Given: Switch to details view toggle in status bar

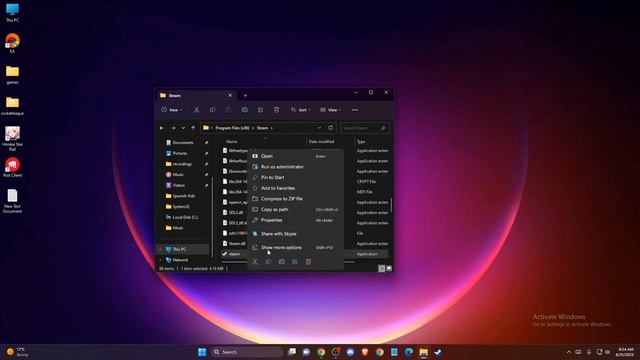Looking at the screenshot, I should 381,269.
